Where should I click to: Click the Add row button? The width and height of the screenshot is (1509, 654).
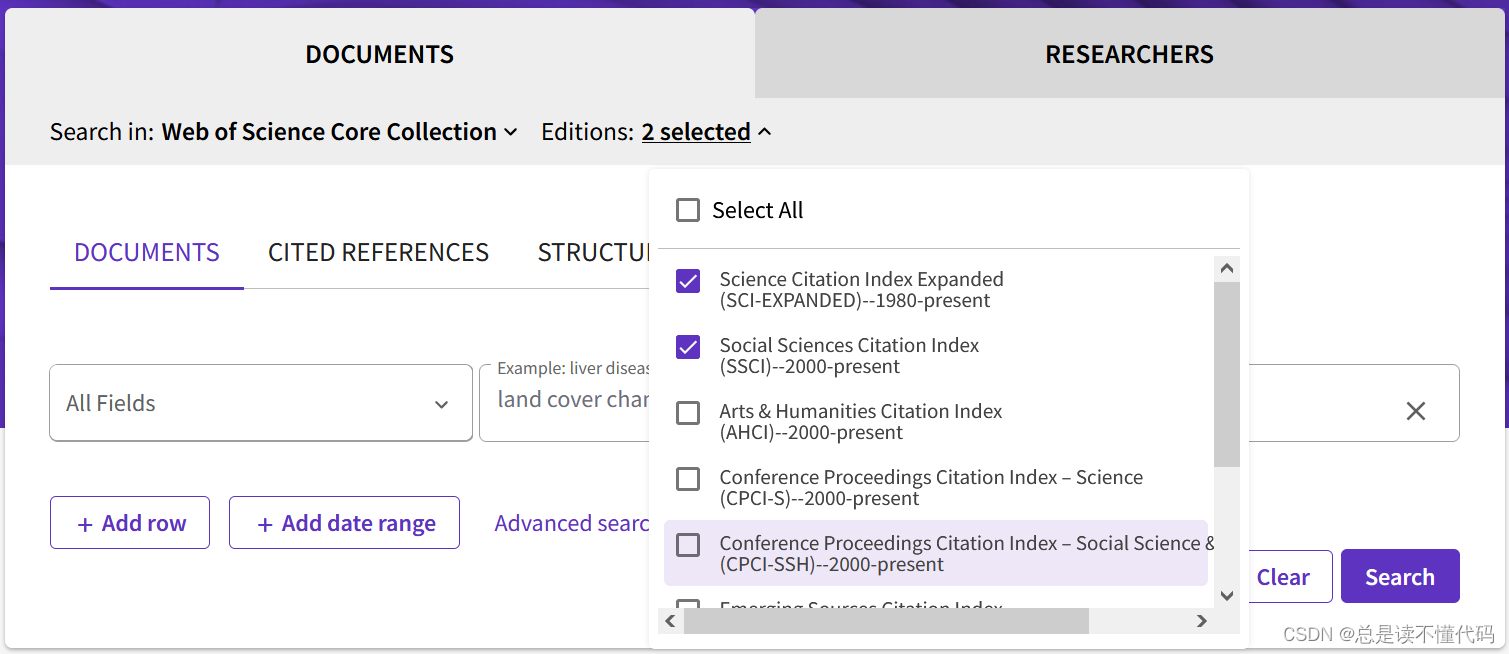click(130, 523)
